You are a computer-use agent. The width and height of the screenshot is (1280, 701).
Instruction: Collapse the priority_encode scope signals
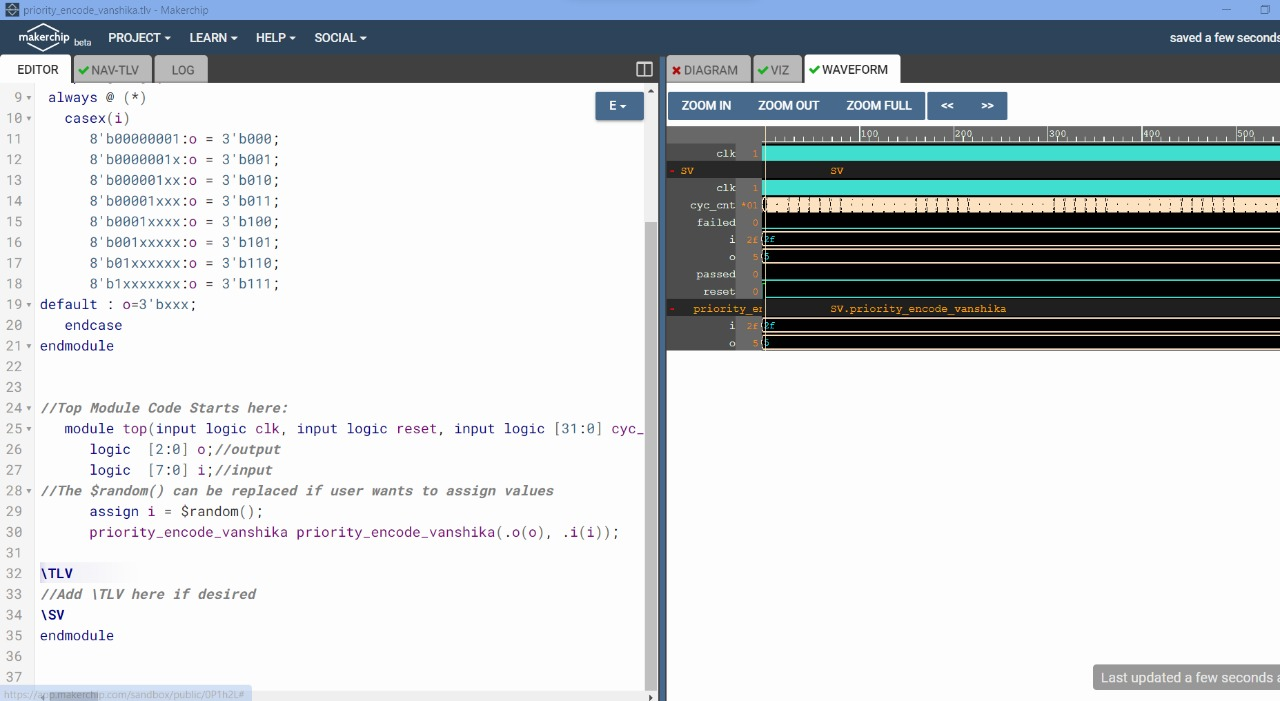[x=672, y=308]
